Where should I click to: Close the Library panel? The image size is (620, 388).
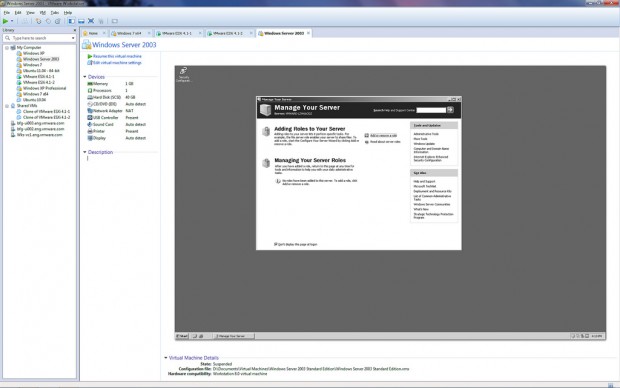pyautogui.click(x=74, y=30)
